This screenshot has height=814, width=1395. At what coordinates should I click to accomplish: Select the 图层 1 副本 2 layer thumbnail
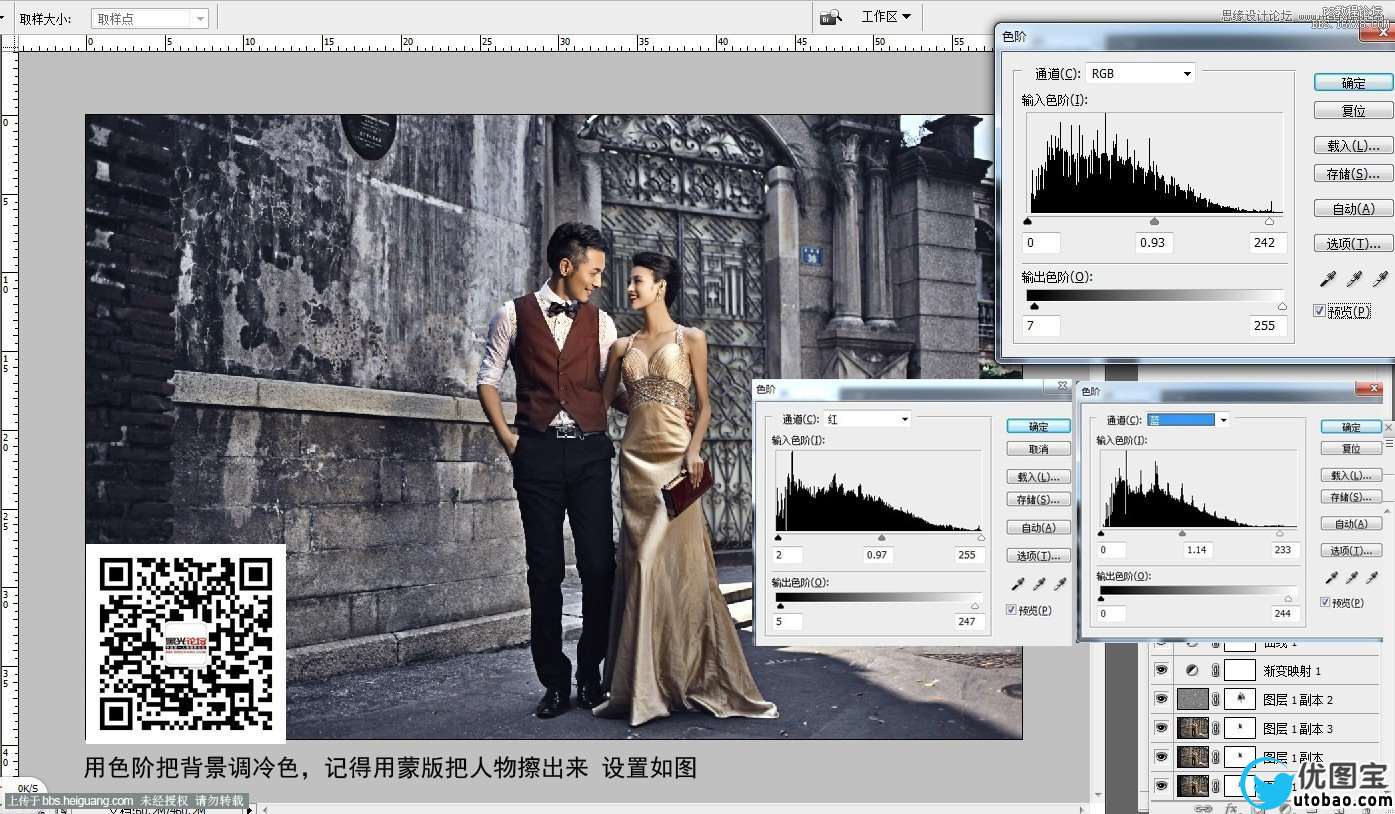point(1193,699)
